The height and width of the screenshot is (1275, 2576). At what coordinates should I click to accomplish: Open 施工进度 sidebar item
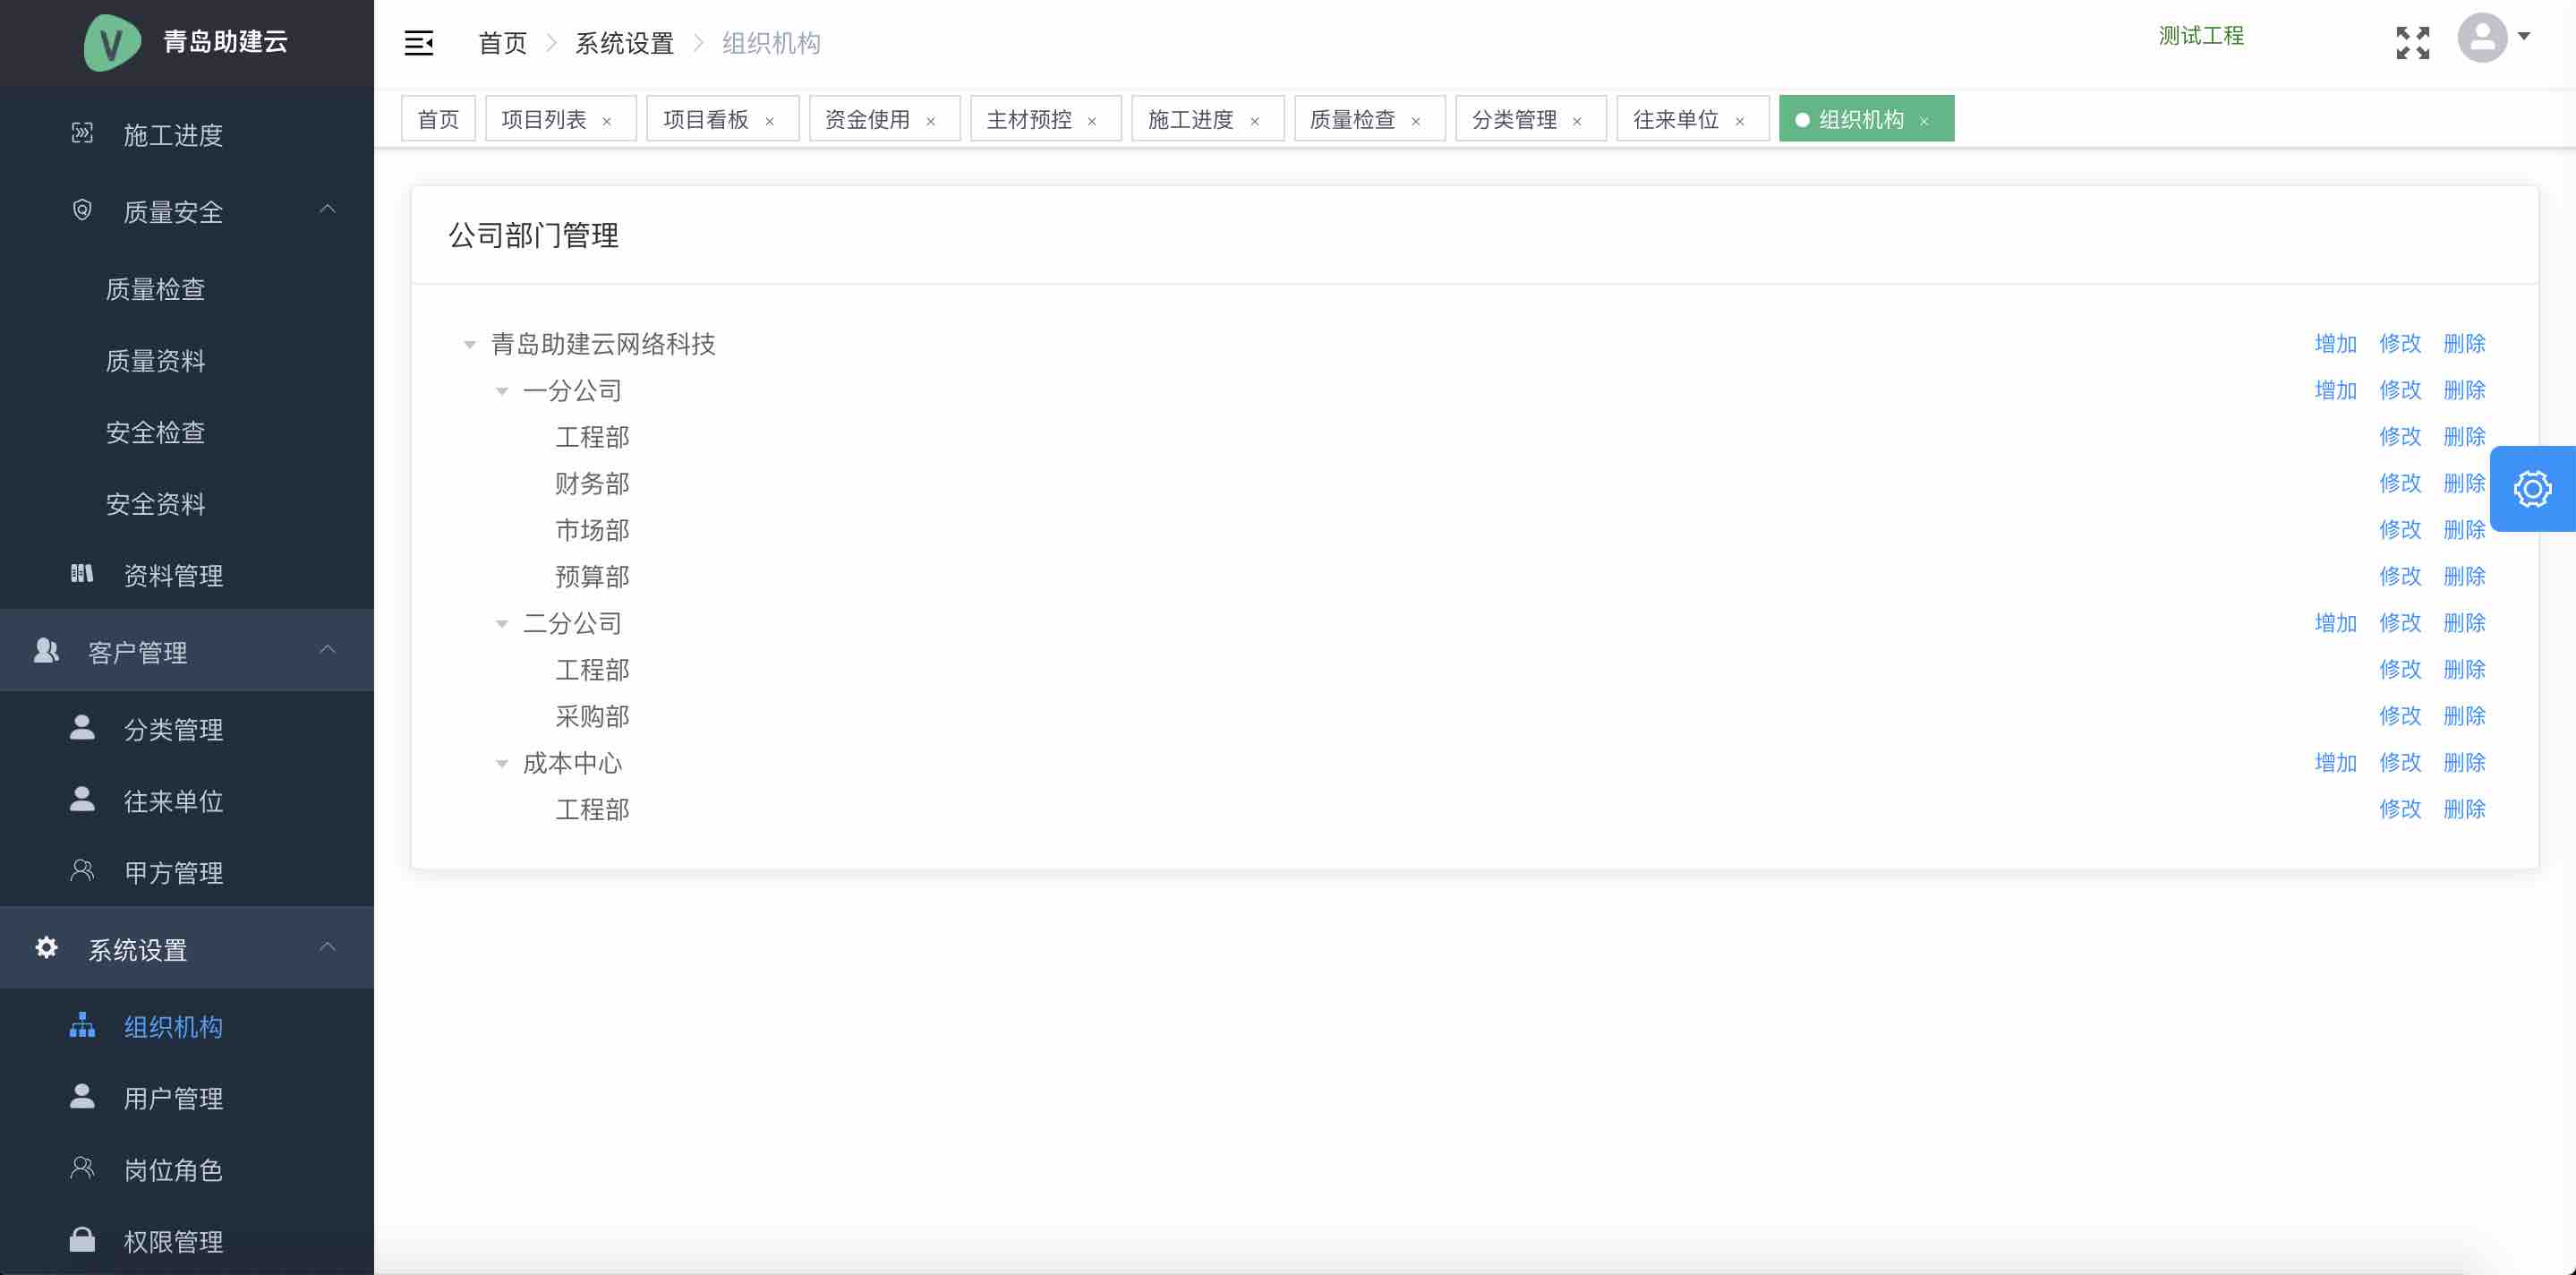(x=172, y=135)
